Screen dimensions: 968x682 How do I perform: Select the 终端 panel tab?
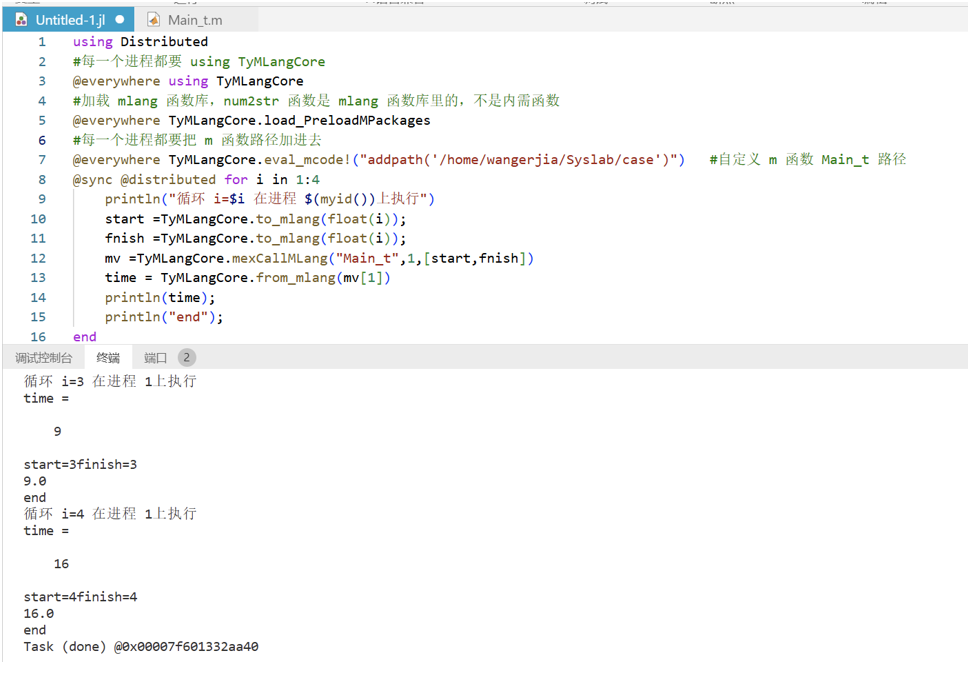click(x=108, y=358)
